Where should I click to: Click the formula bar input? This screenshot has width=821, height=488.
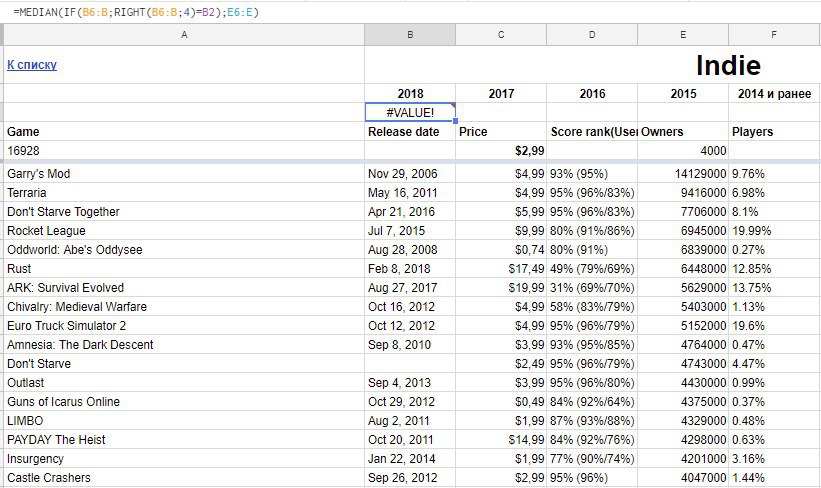pos(410,12)
